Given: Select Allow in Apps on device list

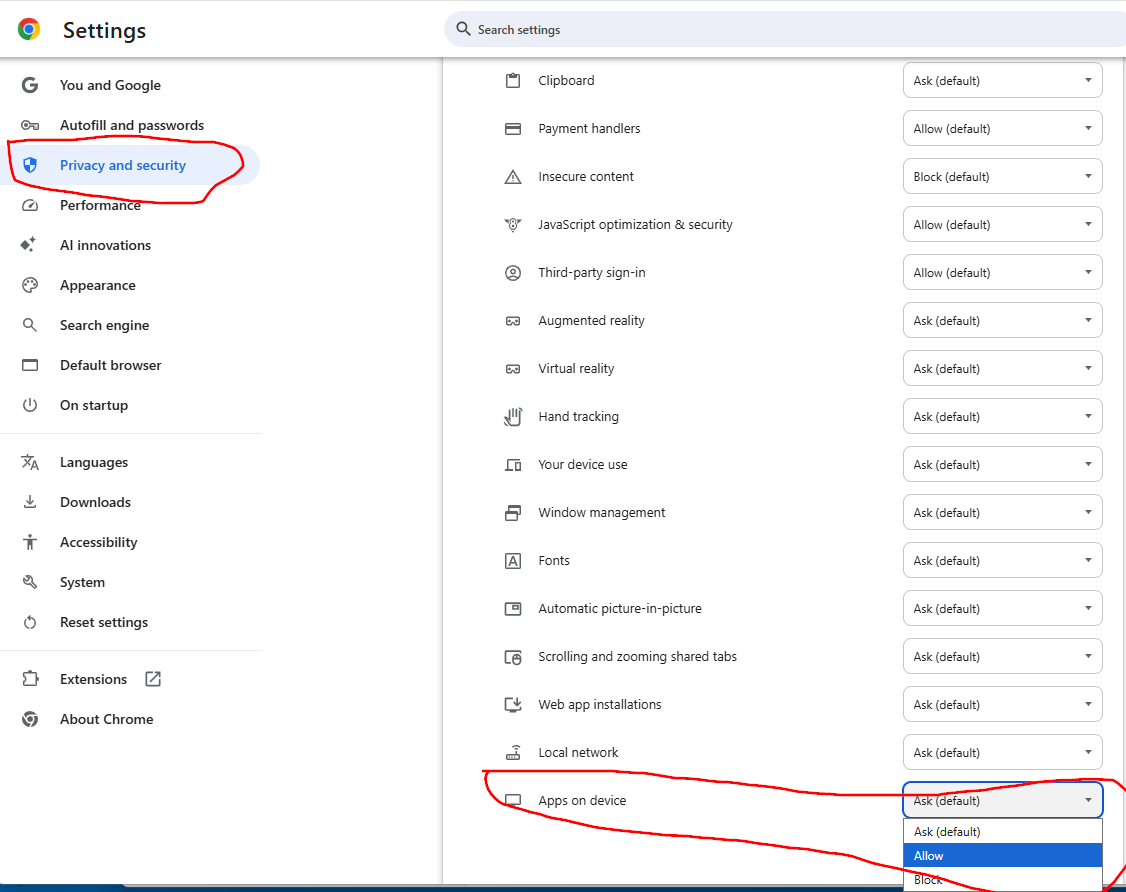Looking at the screenshot, I should [x=1002, y=855].
